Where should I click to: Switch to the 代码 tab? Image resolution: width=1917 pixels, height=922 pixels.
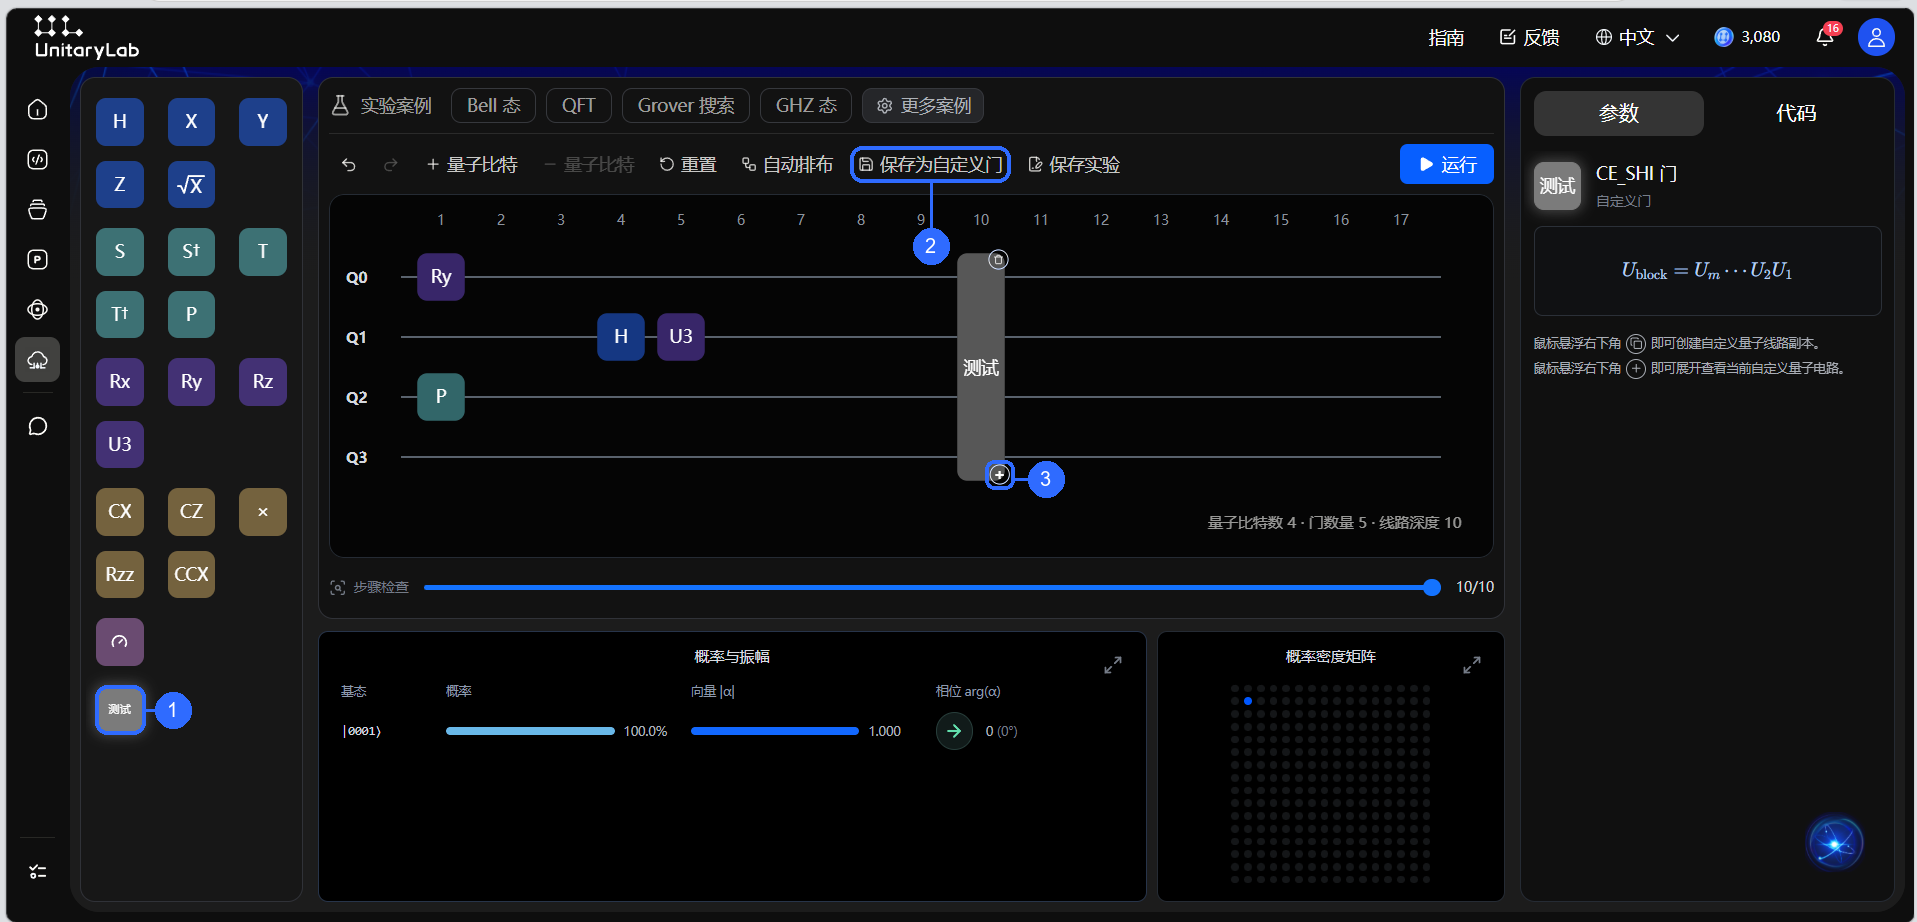[1795, 114]
